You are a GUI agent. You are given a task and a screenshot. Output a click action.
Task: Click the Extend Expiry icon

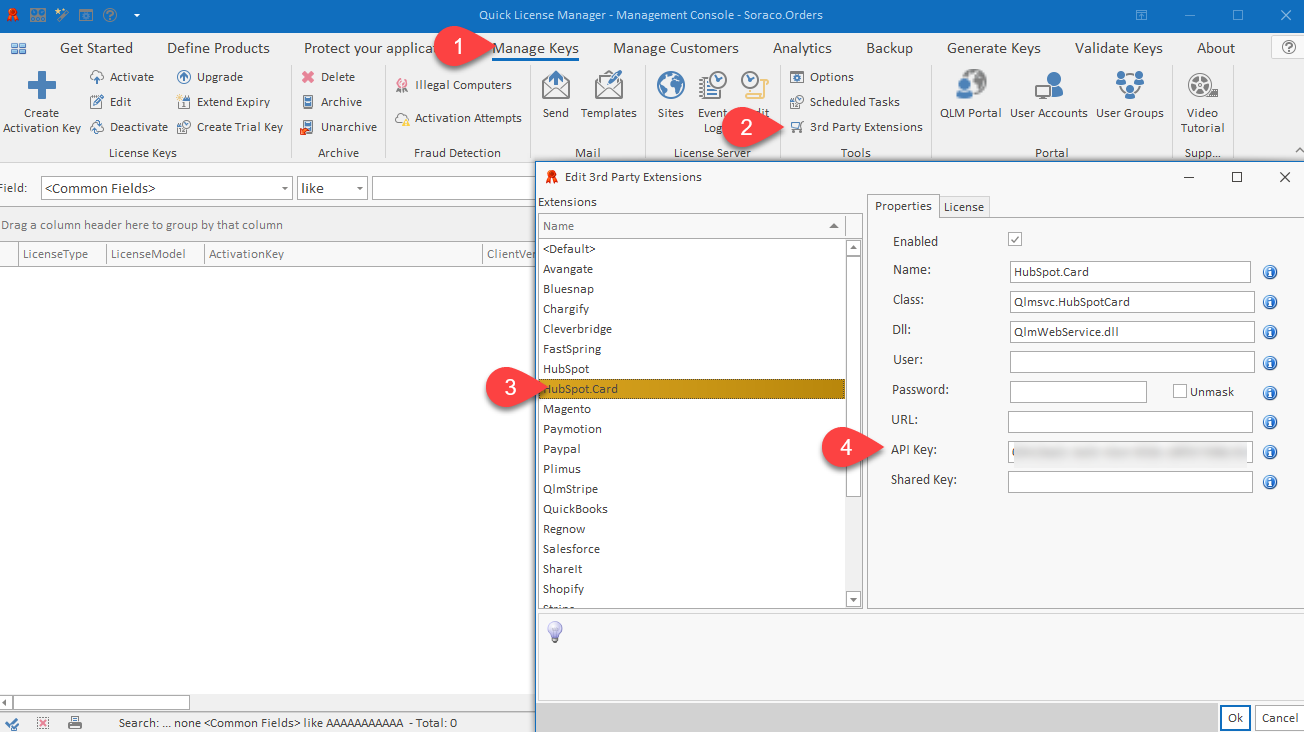(x=184, y=102)
